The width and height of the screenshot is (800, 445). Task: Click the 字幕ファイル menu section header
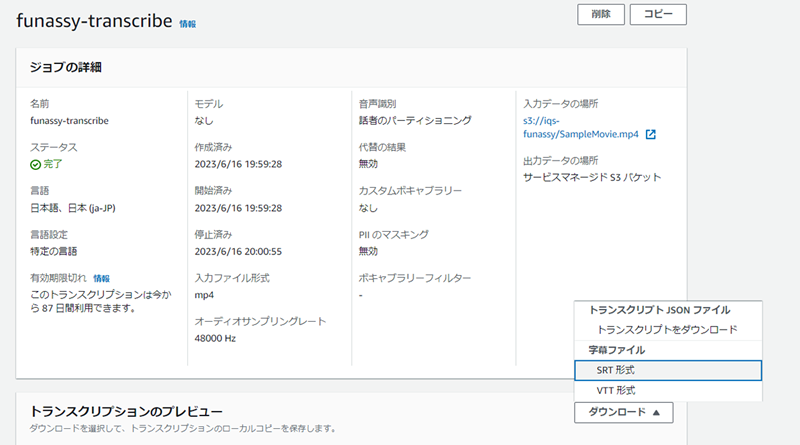point(616,350)
